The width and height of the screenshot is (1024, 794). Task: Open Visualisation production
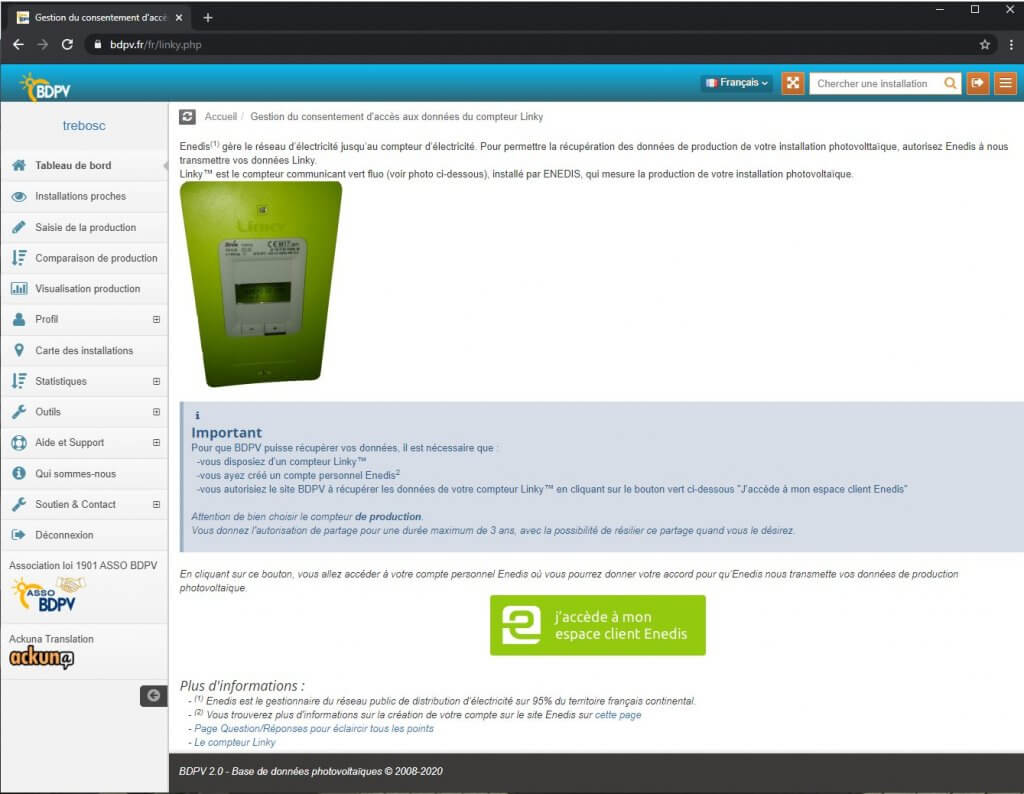coord(84,289)
